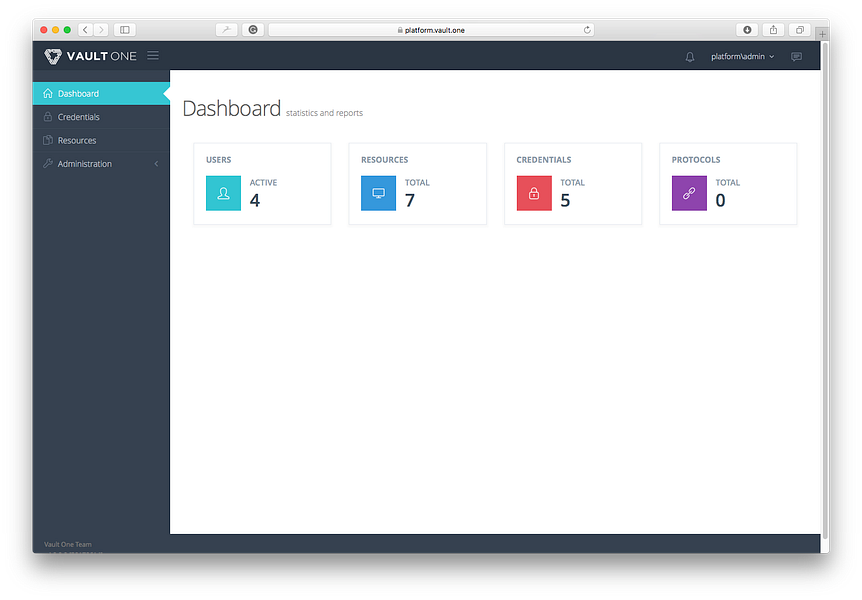The width and height of the screenshot is (862, 600).
Task: Go back with Safari back arrow
Action: [x=85, y=30]
